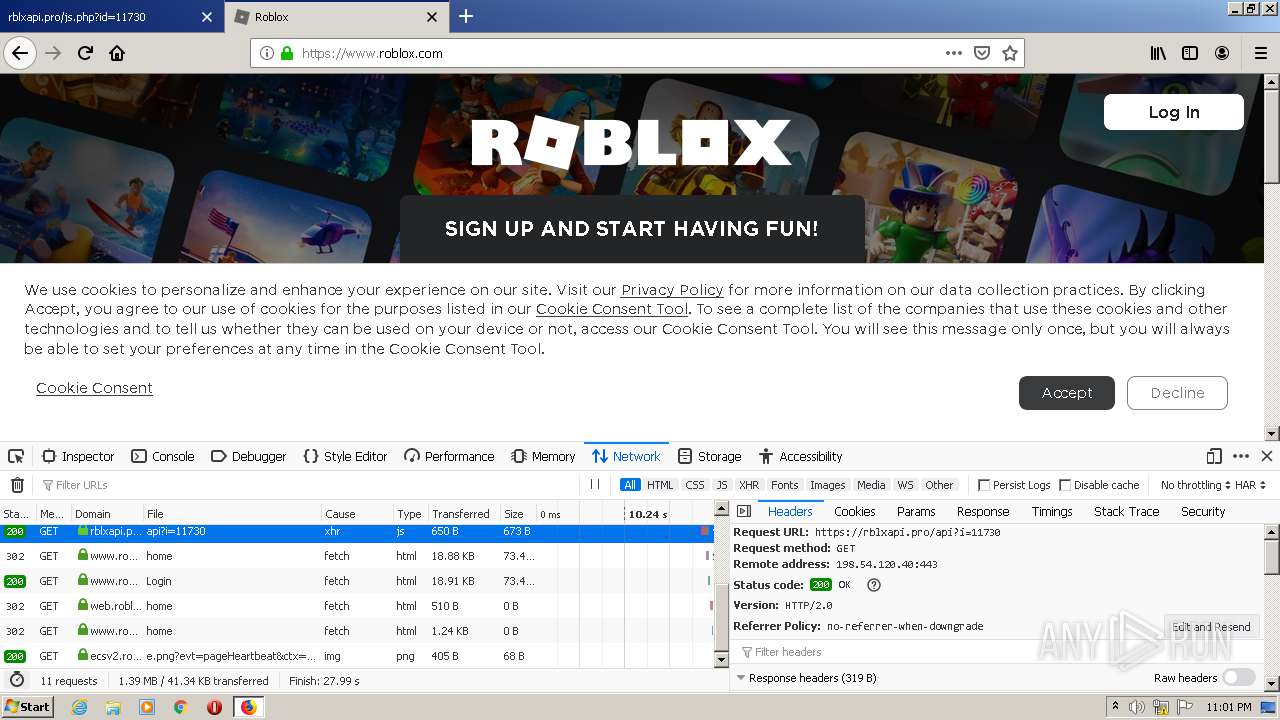This screenshot has width=1280, height=720.
Task: Filter requests by HTML
Action: [x=660, y=485]
